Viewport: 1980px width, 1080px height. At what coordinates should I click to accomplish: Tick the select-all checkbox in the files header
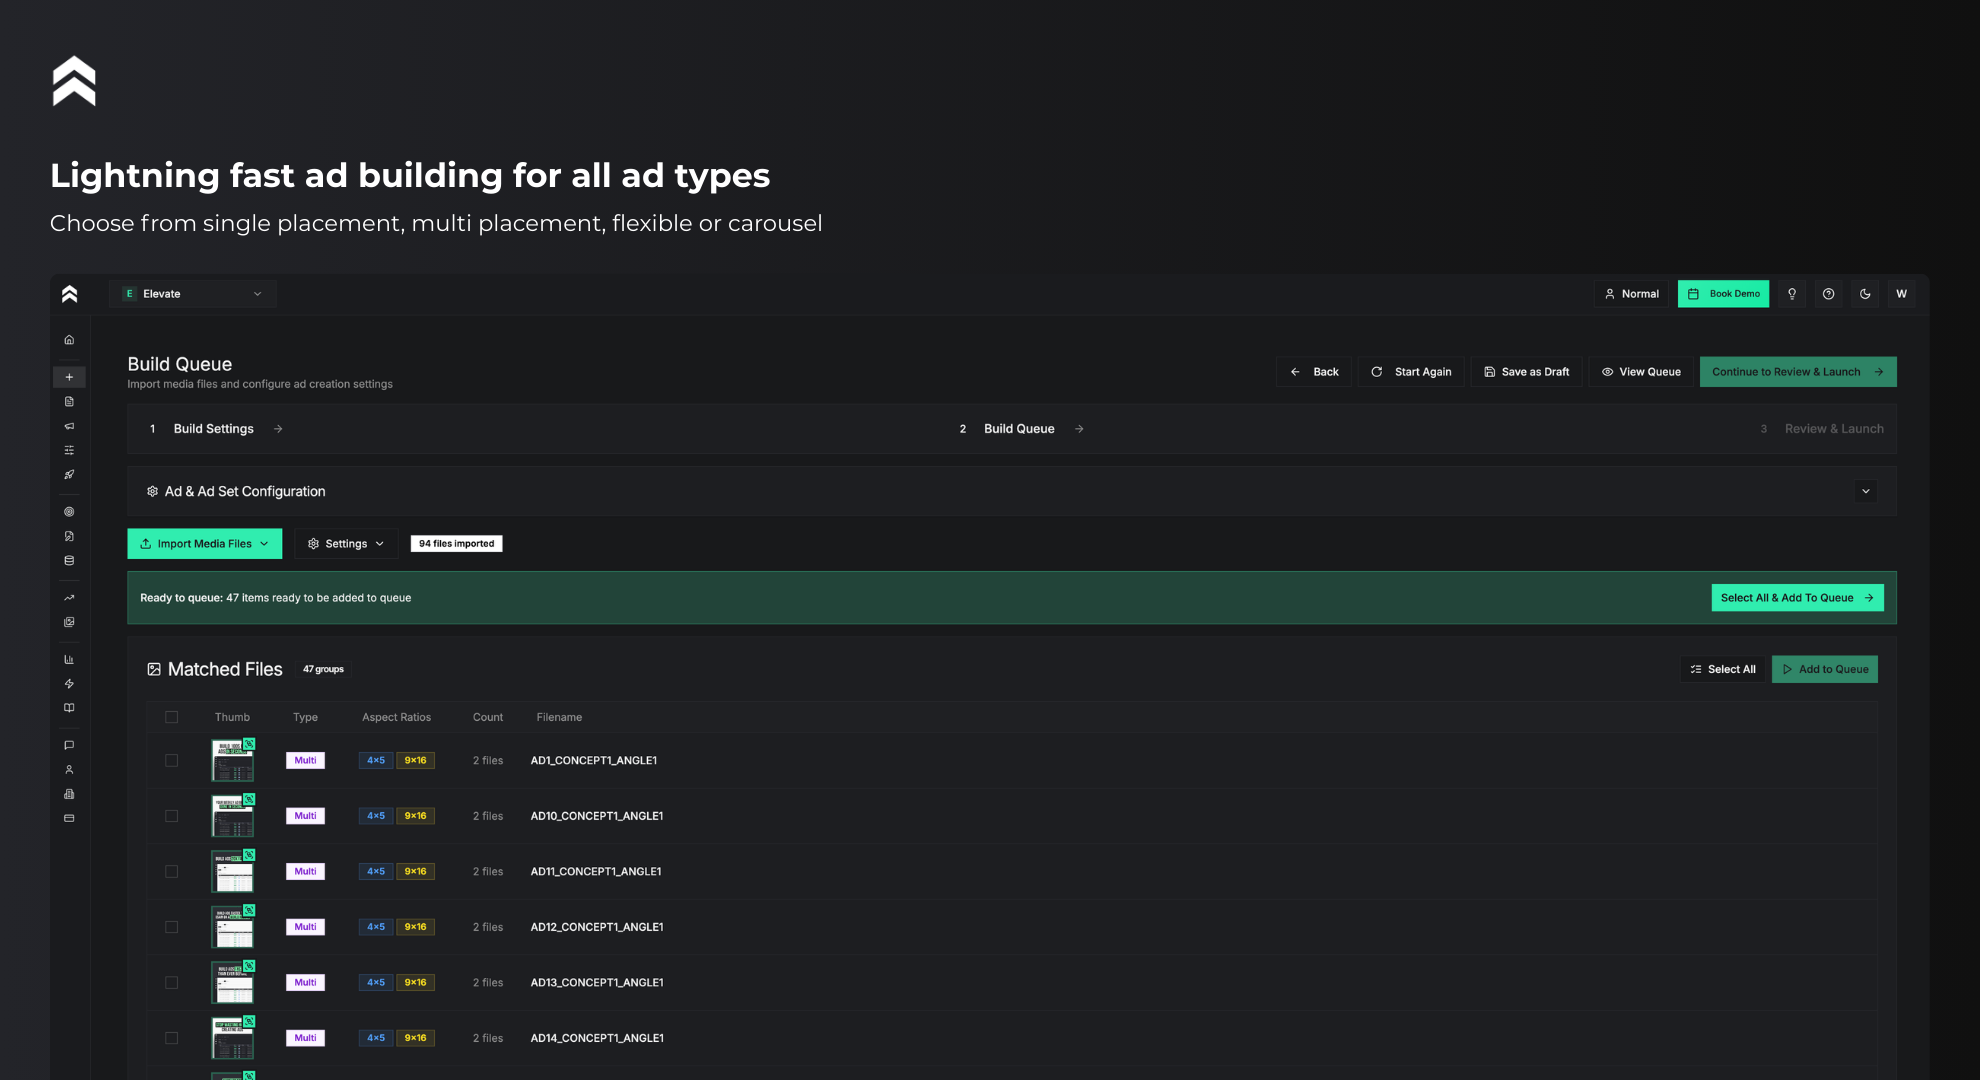click(x=171, y=717)
